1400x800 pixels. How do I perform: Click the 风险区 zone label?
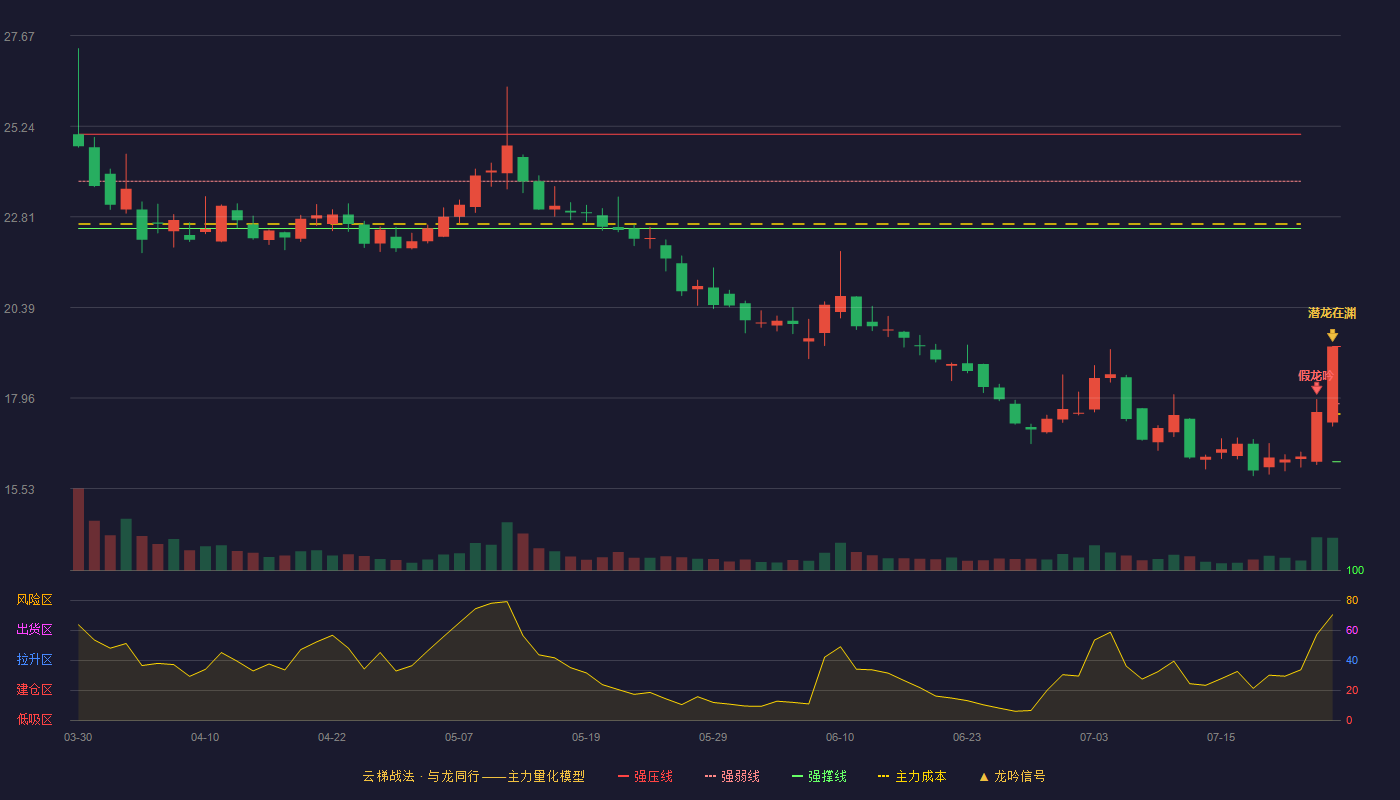click(x=34, y=600)
